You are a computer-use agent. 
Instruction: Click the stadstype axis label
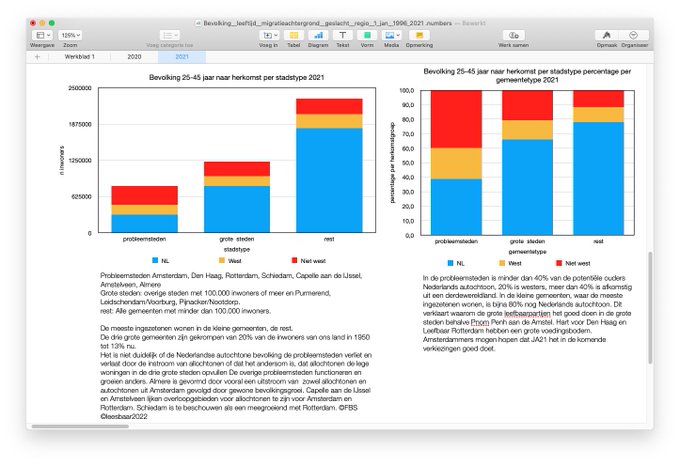(x=237, y=249)
